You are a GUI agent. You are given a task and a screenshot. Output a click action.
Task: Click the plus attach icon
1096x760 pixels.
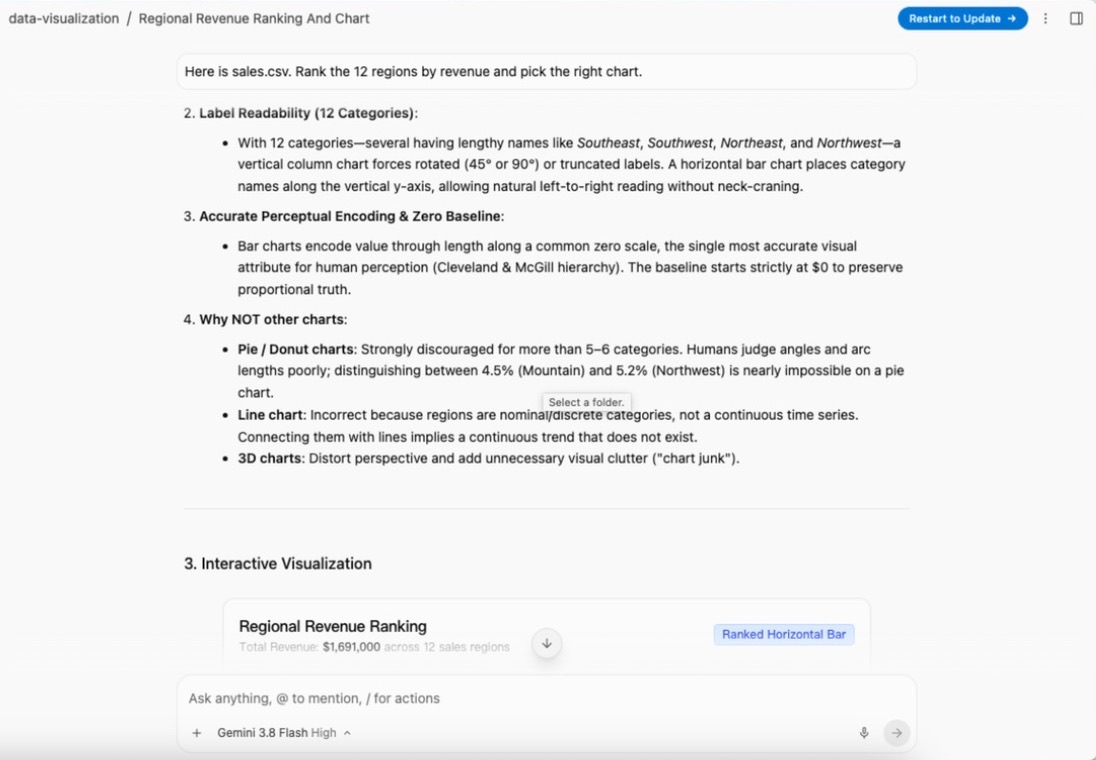coord(196,733)
